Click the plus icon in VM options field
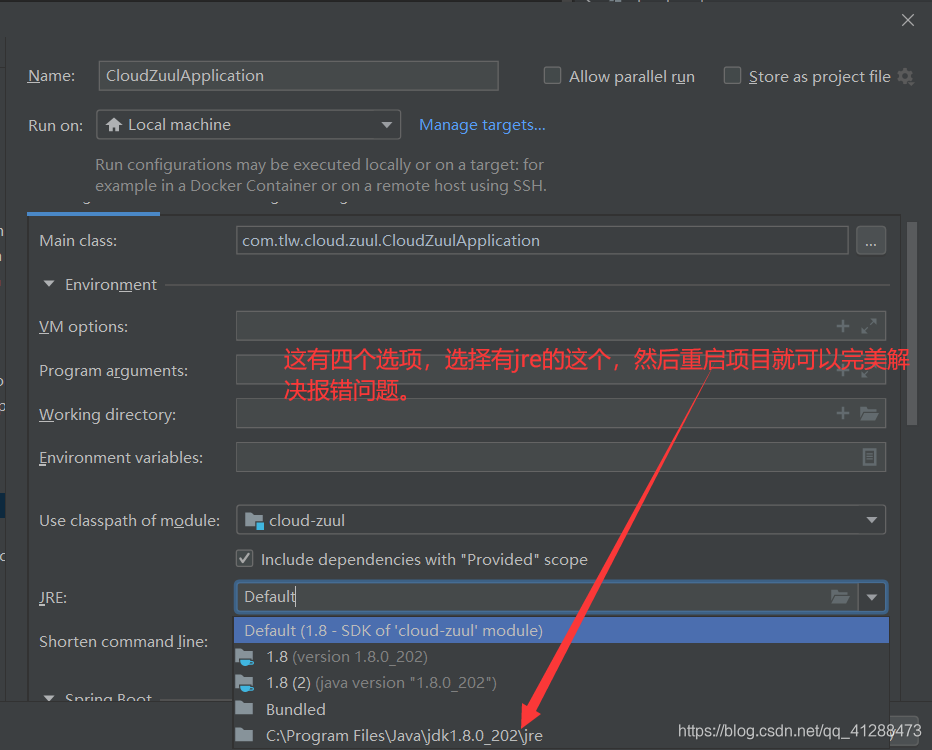932x750 pixels. coord(843,326)
